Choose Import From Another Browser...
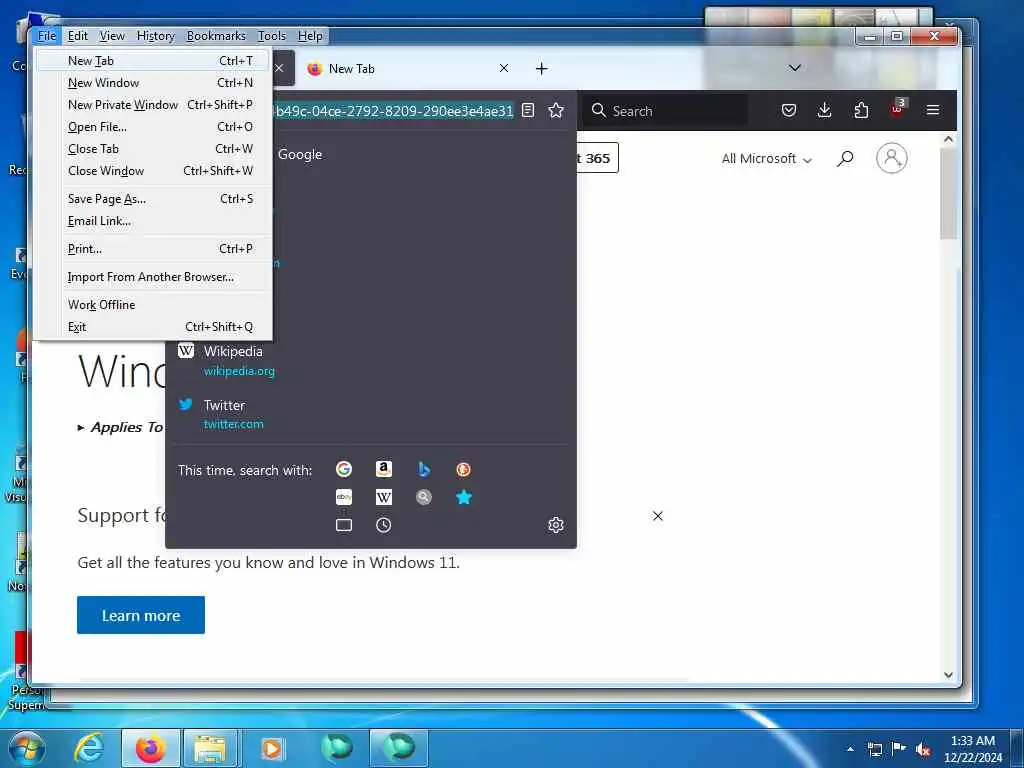 click(x=153, y=277)
